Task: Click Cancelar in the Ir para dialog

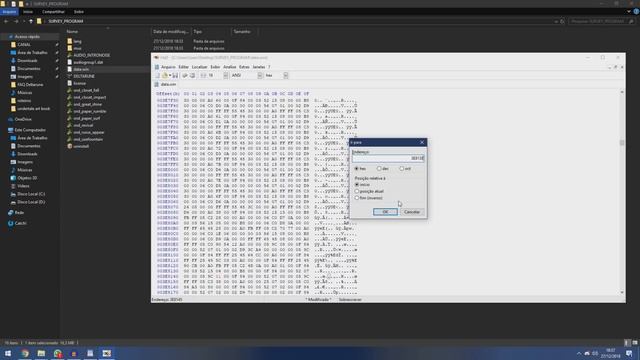Action: (x=412, y=212)
